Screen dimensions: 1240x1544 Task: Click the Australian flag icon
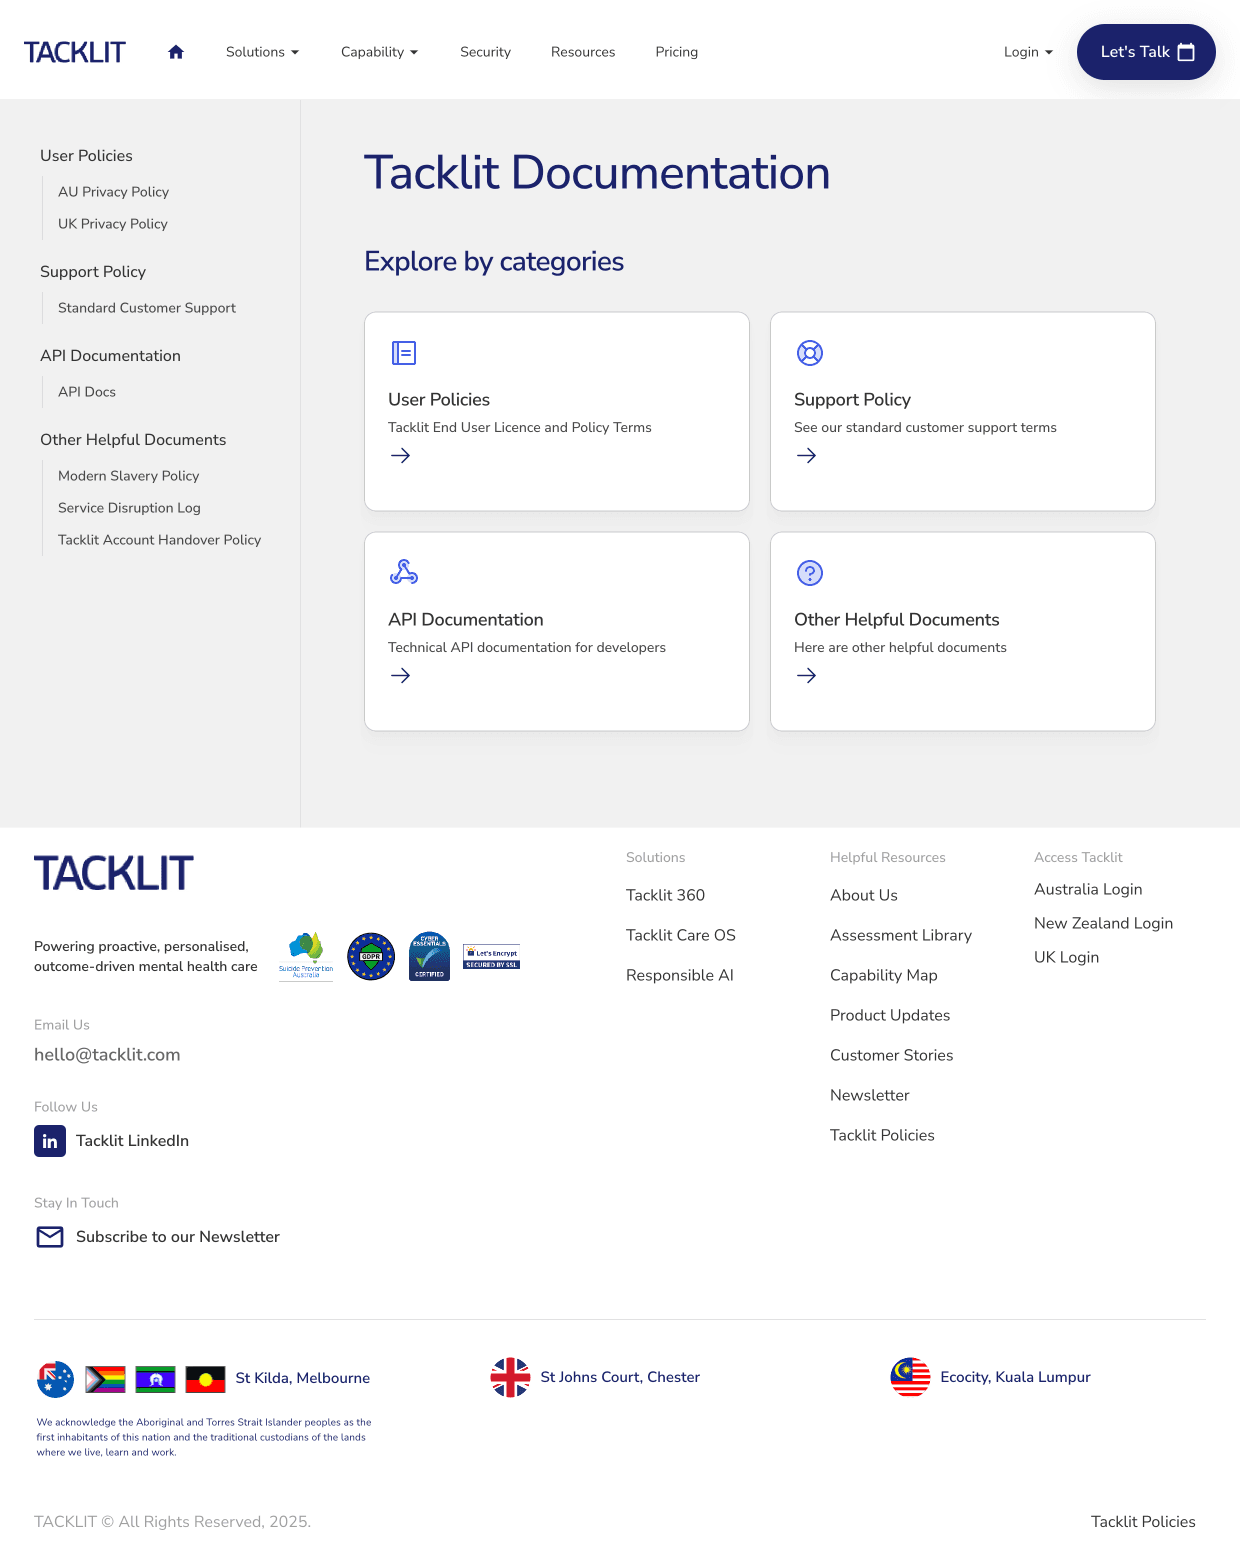coord(56,1379)
